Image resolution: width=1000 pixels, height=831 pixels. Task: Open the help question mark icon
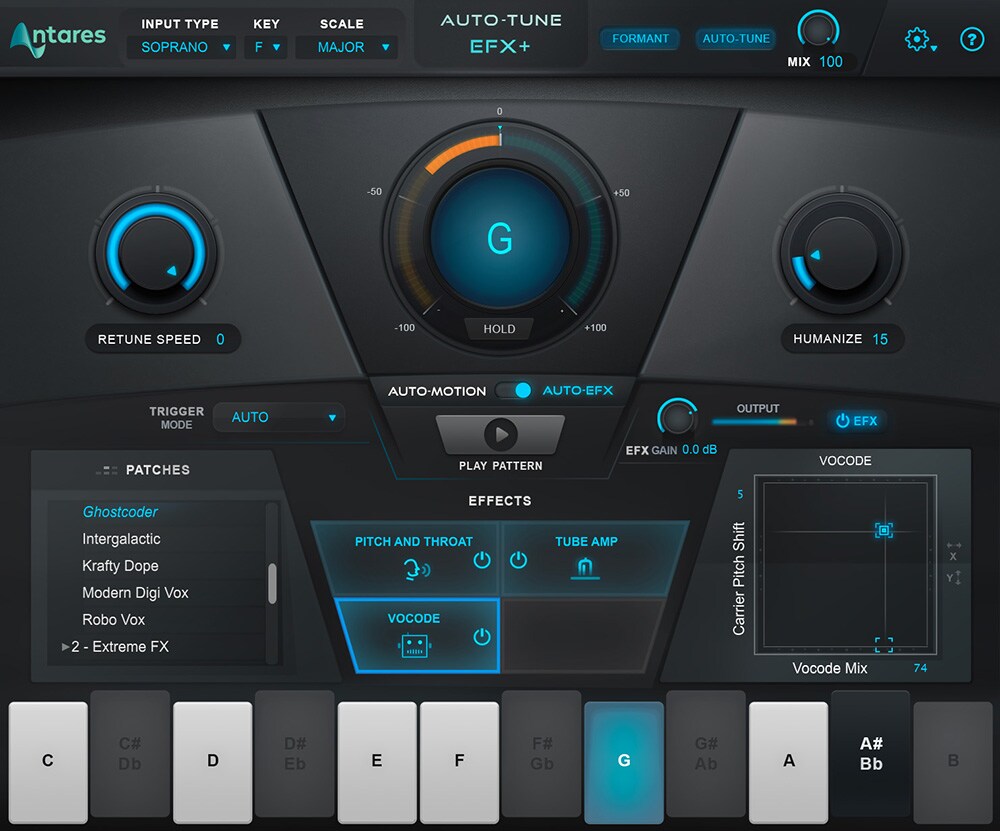click(972, 40)
